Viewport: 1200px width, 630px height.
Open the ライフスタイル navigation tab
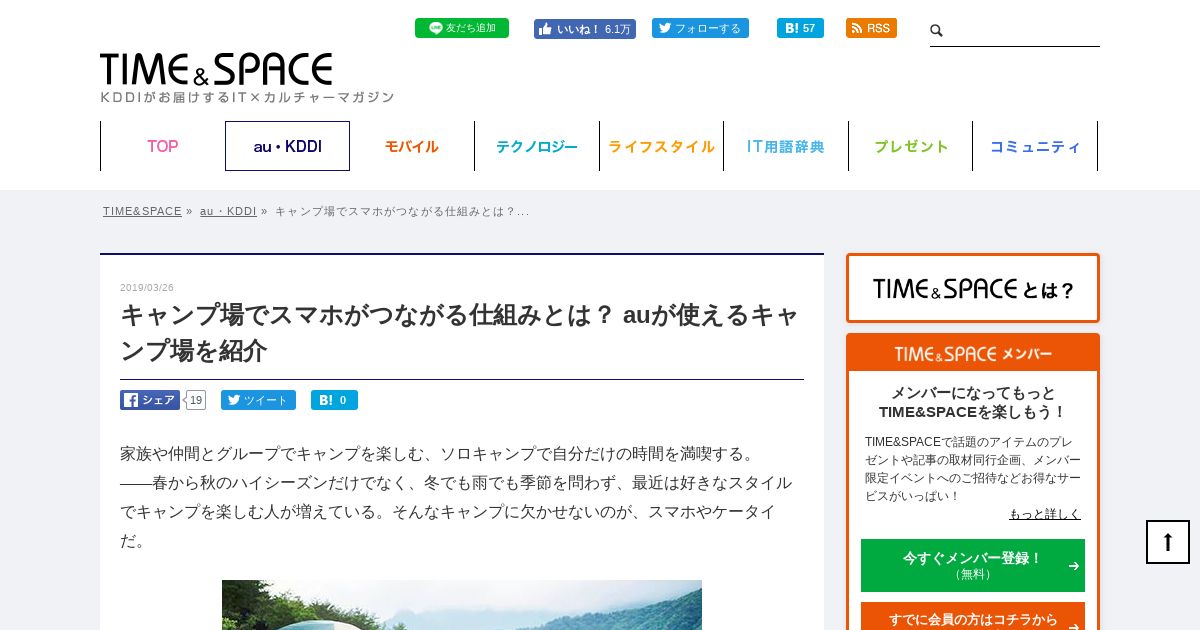(x=661, y=146)
